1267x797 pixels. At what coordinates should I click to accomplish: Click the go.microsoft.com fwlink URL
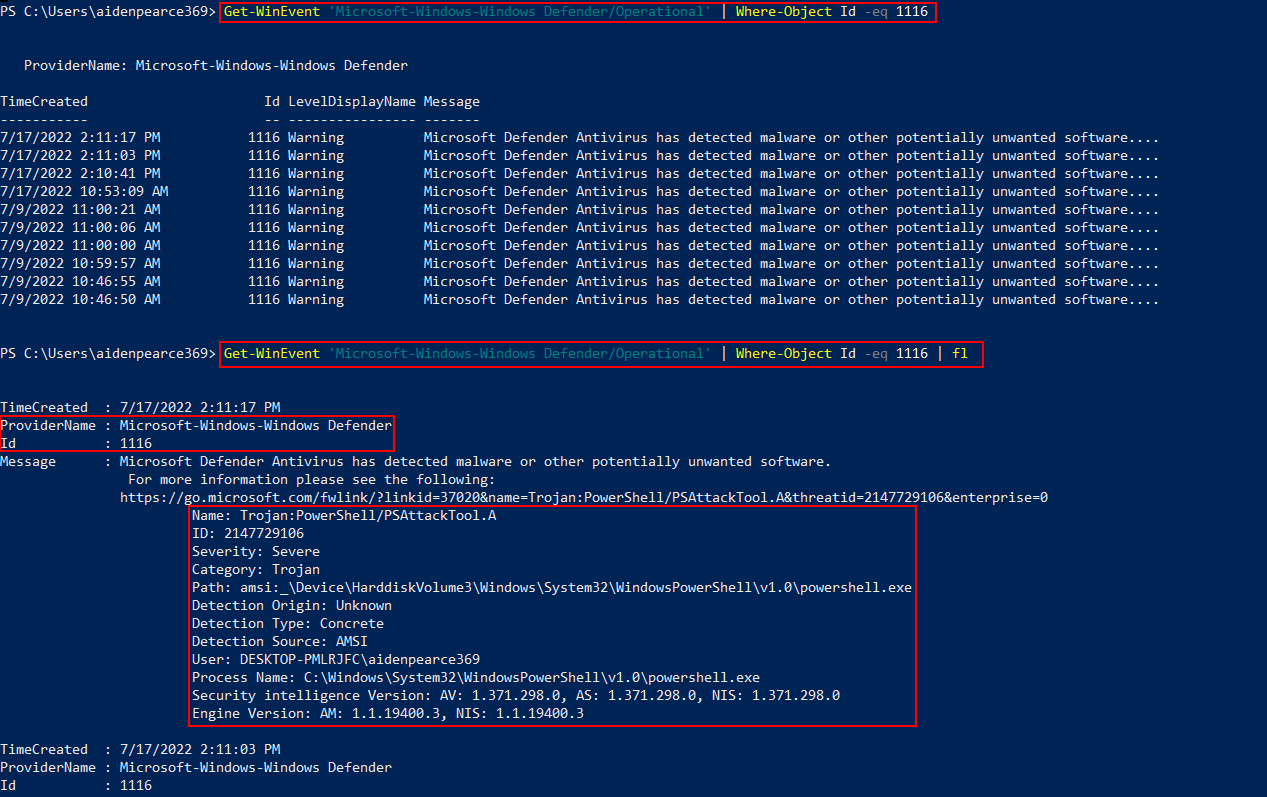(x=584, y=498)
